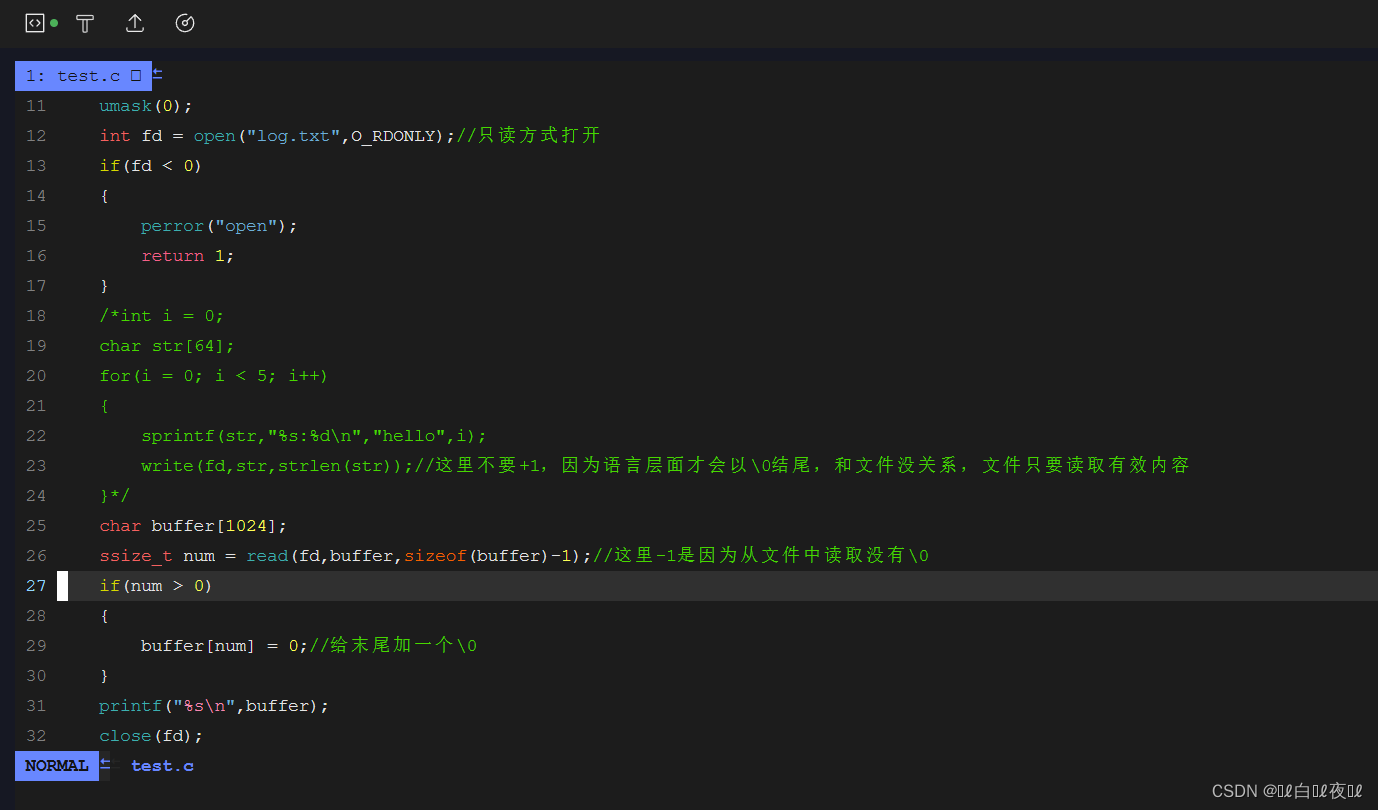Screen dimensions: 1378x810
Task: Select the T text tool icon
Action: (85, 23)
